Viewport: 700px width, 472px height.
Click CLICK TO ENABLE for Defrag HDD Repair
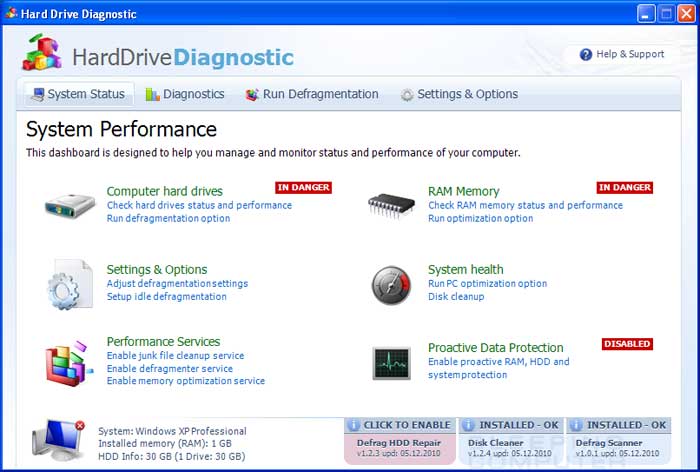400,425
